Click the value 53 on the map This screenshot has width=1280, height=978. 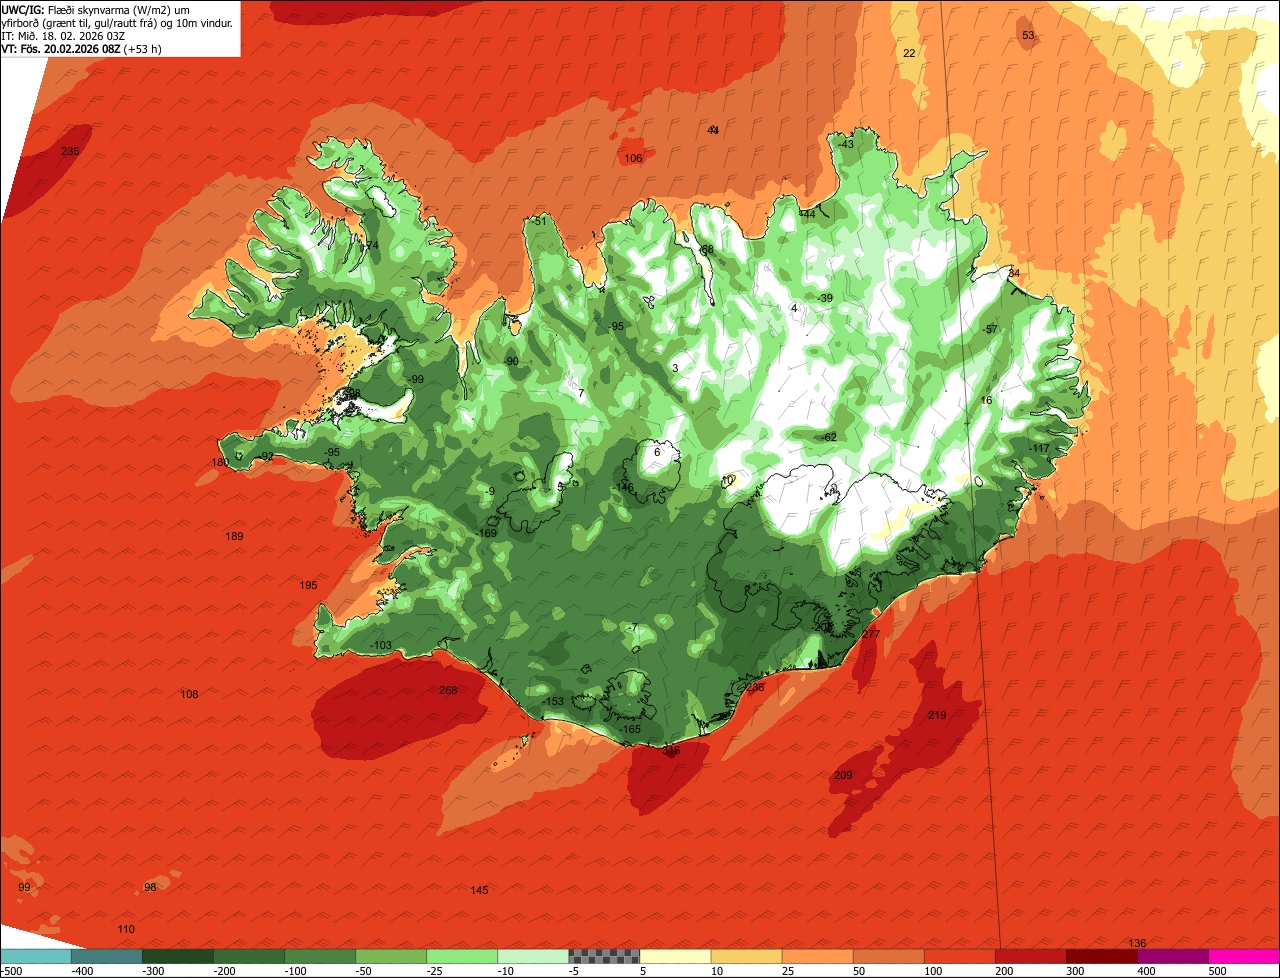pos(1028,36)
